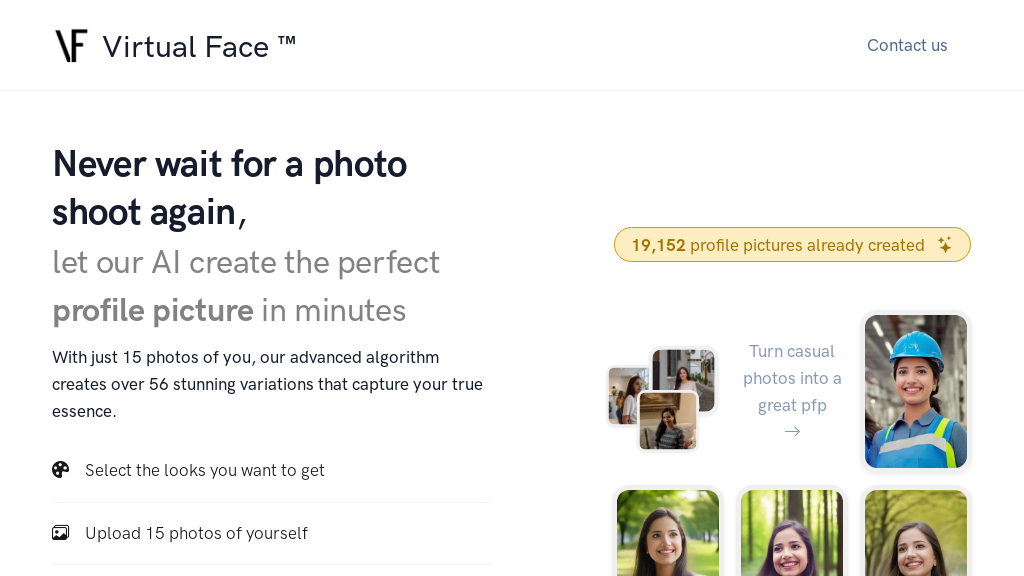This screenshot has width=1024, height=576.
Task: Click 'Turn casual photos into a great pfp' text
Action: coord(792,378)
